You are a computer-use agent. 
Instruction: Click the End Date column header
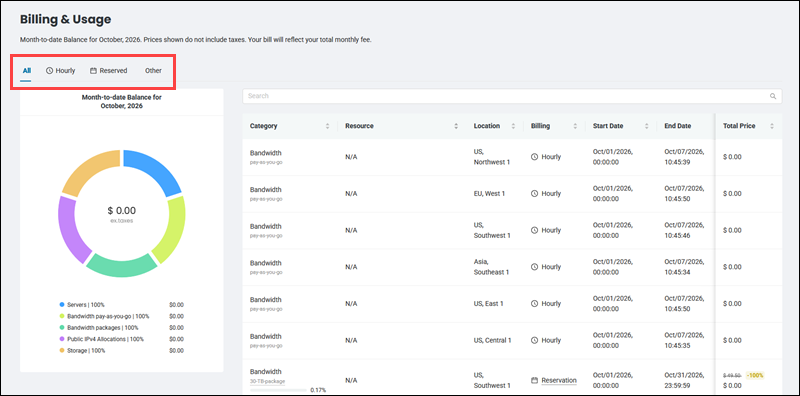tap(678, 126)
